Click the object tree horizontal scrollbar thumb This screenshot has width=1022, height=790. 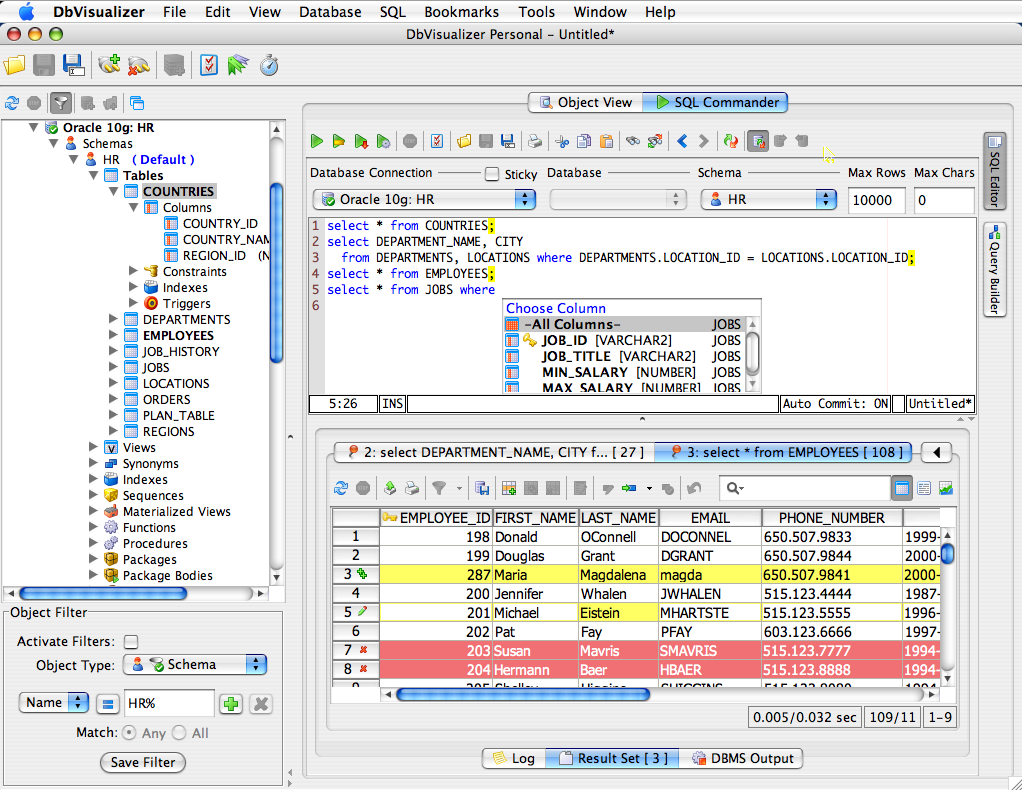(103, 593)
